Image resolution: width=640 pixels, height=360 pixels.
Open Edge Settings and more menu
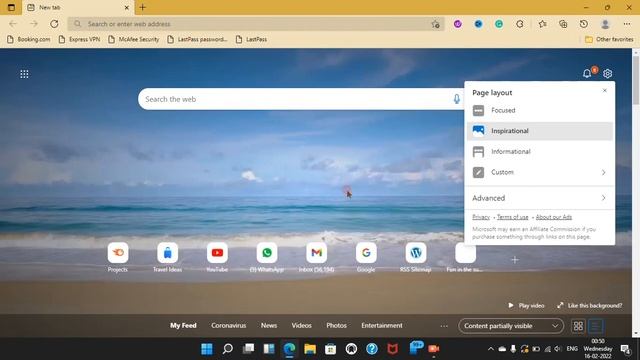(x=627, y=24)
